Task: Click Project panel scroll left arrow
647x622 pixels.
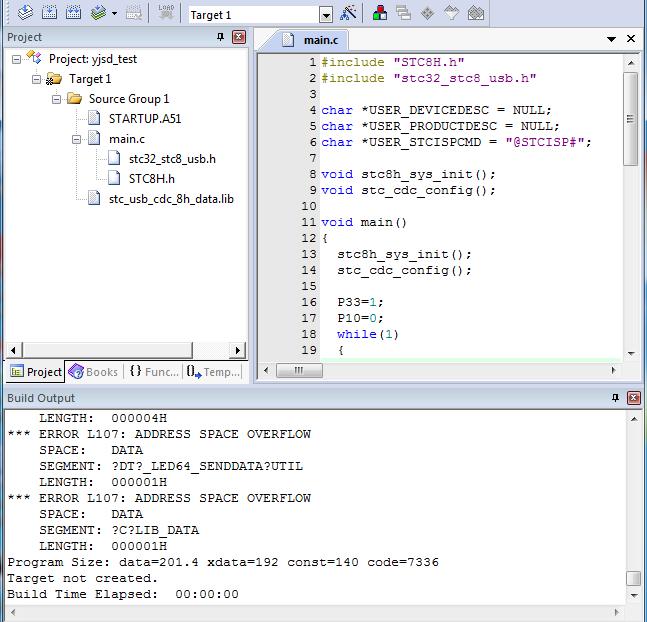Action: pyautogui.click(x=13, y=350)
